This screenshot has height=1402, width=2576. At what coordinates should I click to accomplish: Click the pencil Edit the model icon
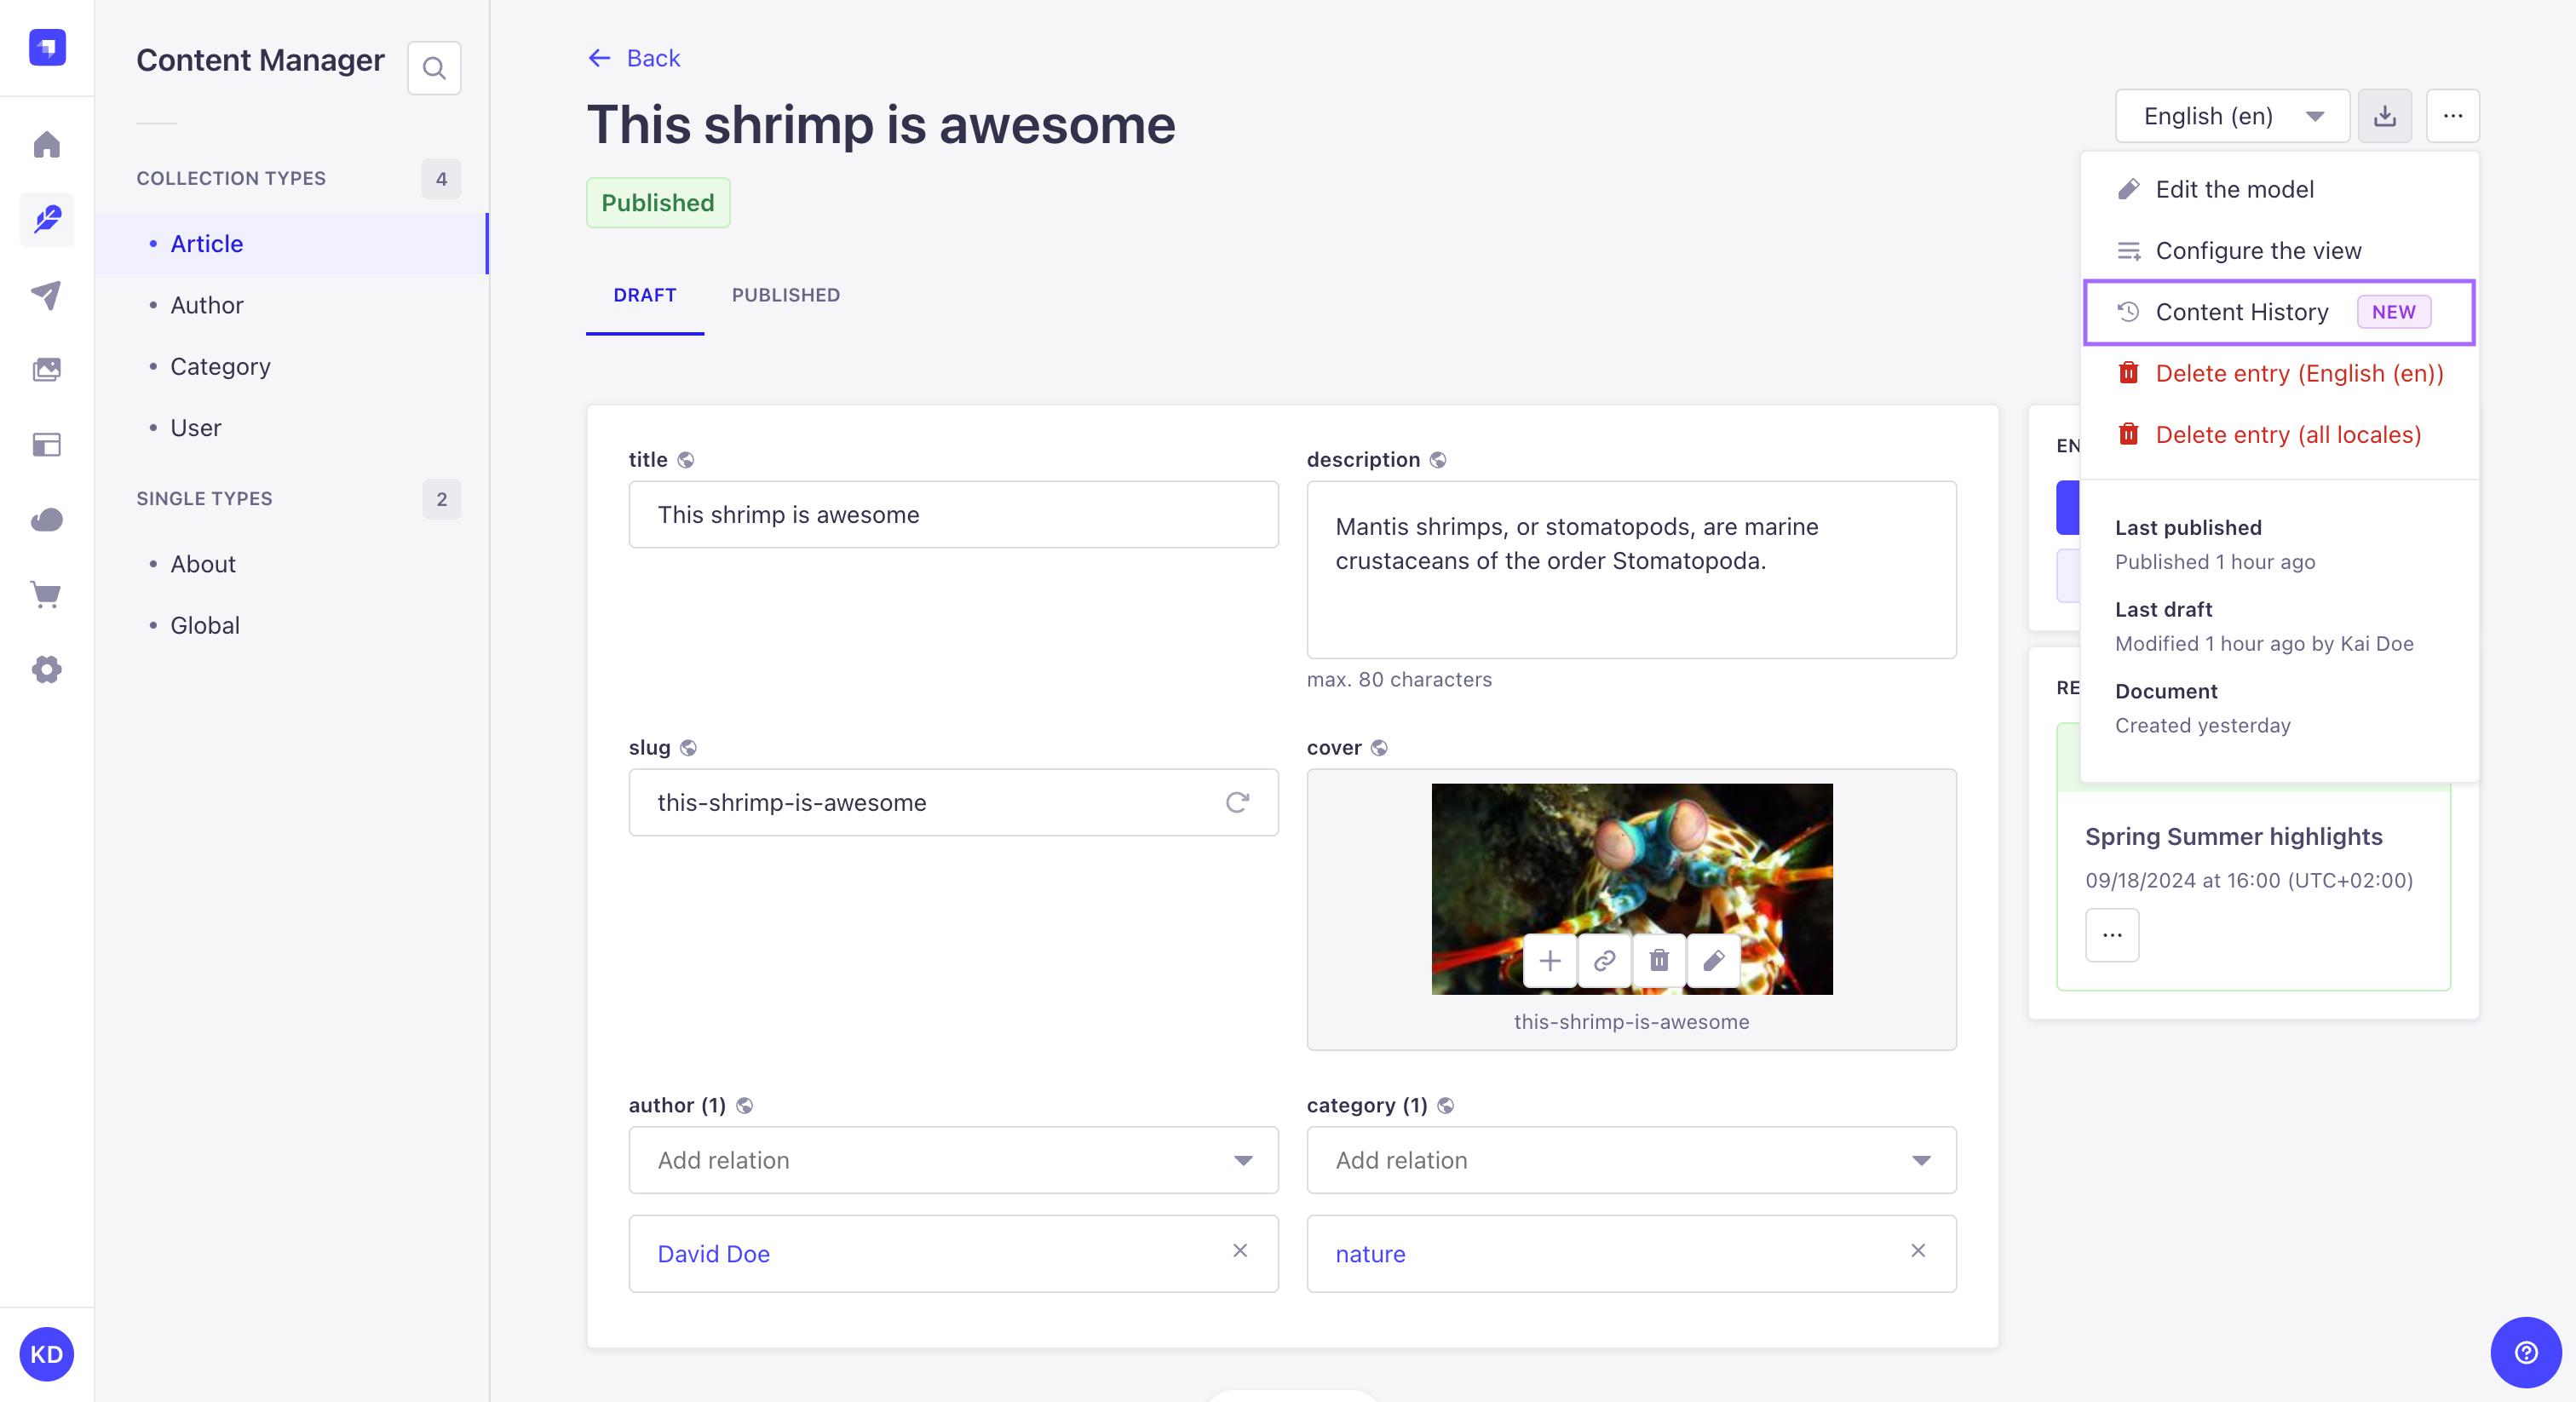point(2129,190)
